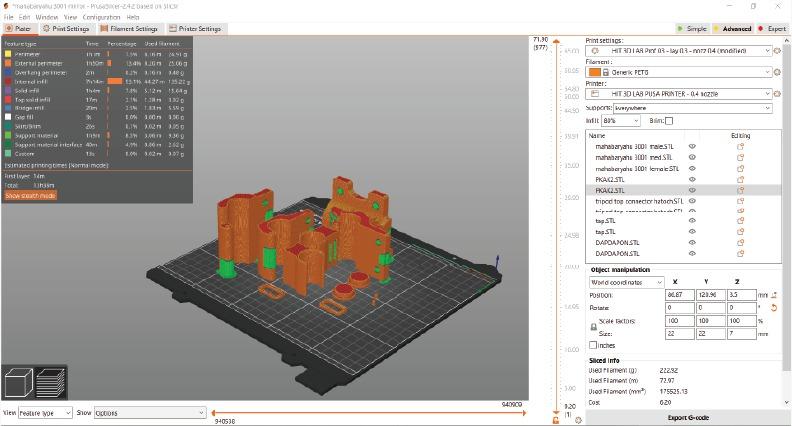This screenshot has height=426, width=792.
Task: Toggle visibility of first tap.STL
Action: 692,221
